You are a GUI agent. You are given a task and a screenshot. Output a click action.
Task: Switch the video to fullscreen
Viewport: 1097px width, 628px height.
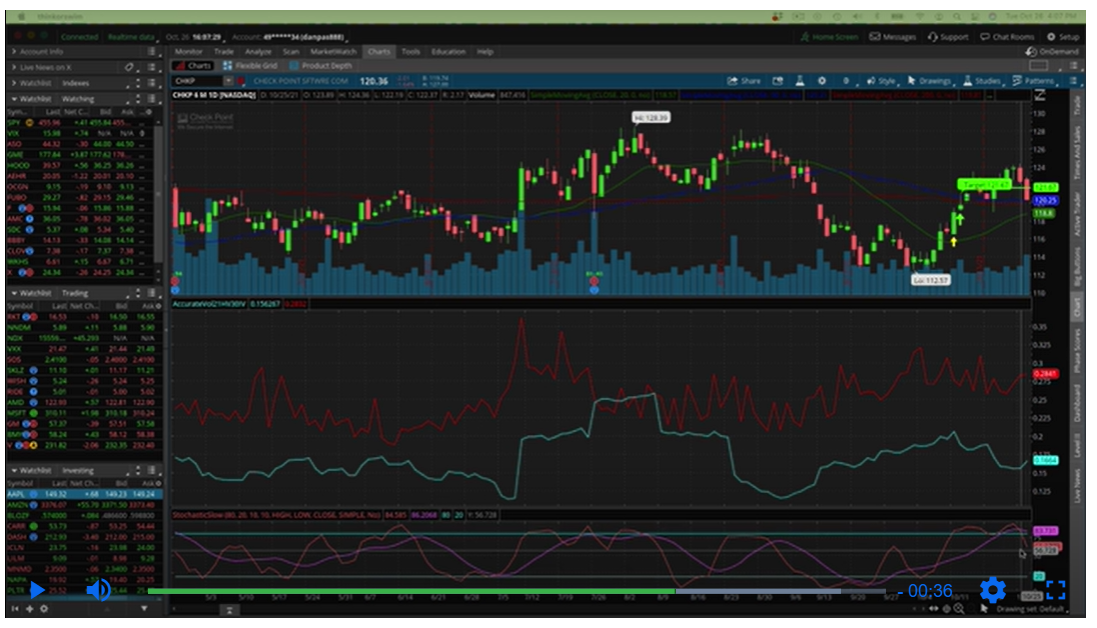point(1056,591)
